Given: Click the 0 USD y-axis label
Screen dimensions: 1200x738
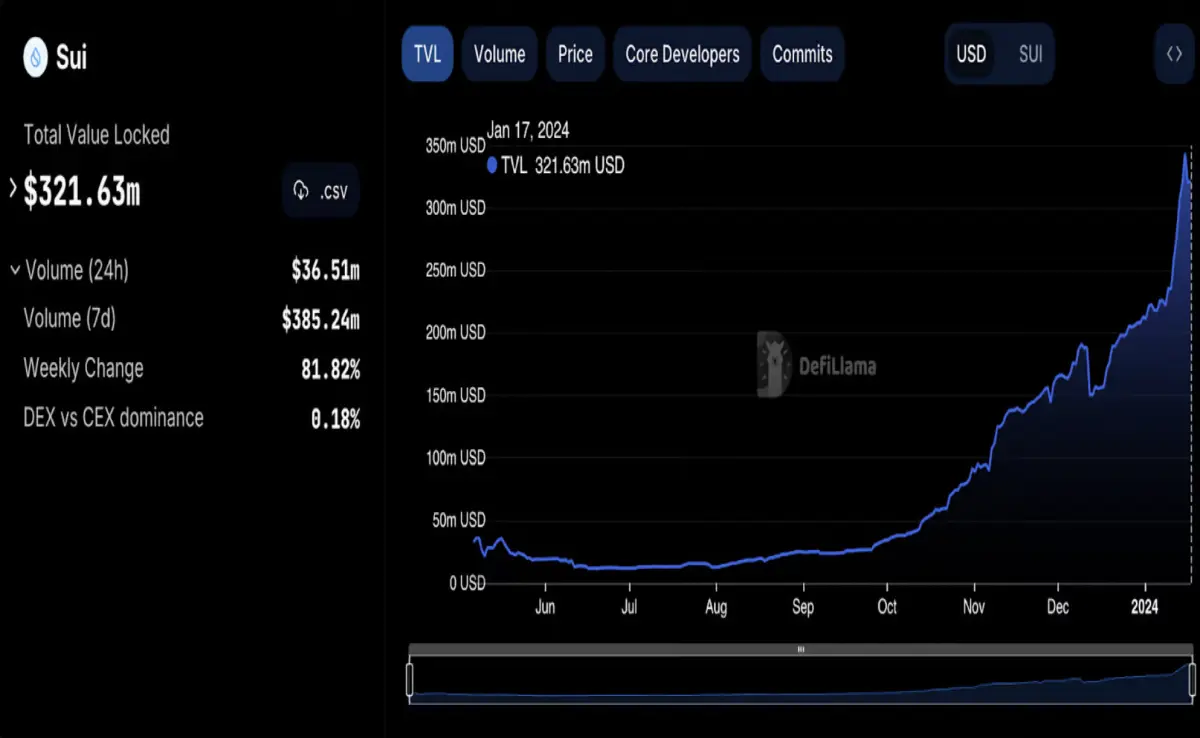Looking at the screenshot, I should pyautogui.click(x=466, y=582).
